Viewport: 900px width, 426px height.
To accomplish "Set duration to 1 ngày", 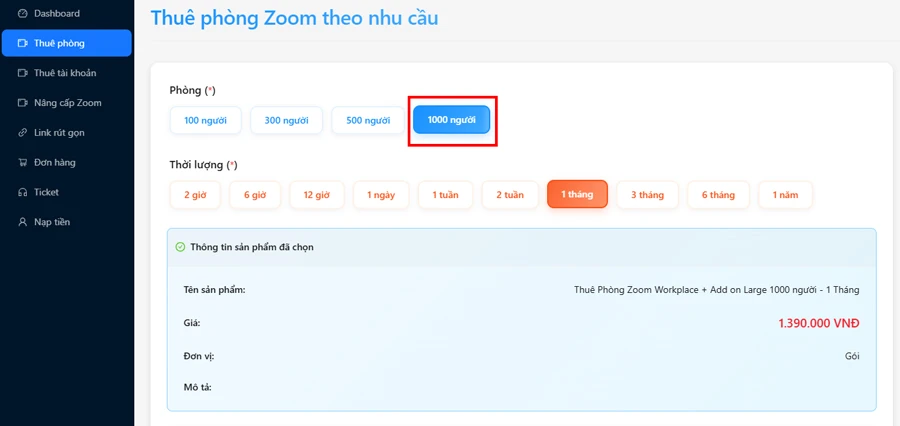I will pyautogui.click(x=380, y=195).
